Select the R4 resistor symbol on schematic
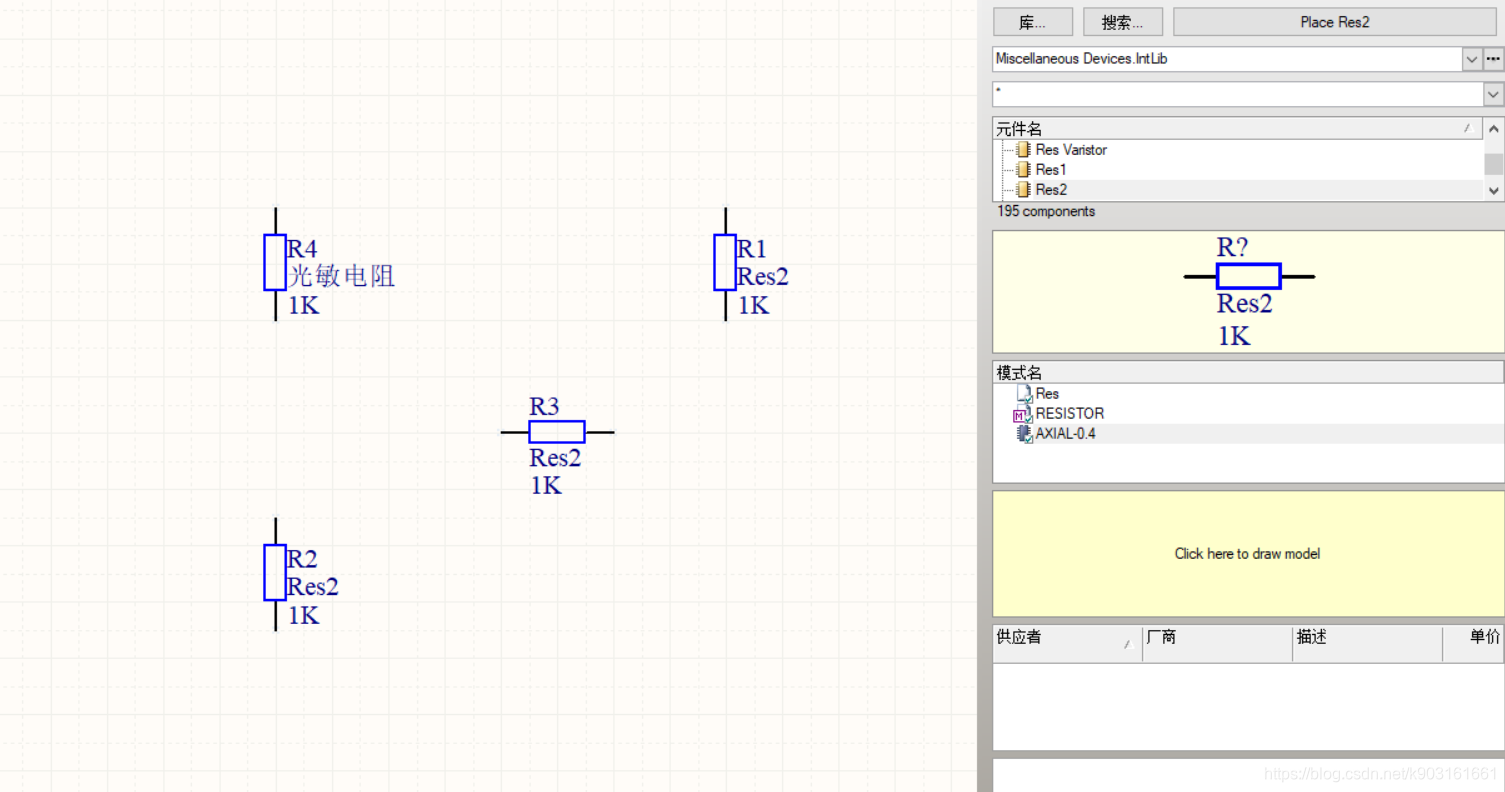 275,263
